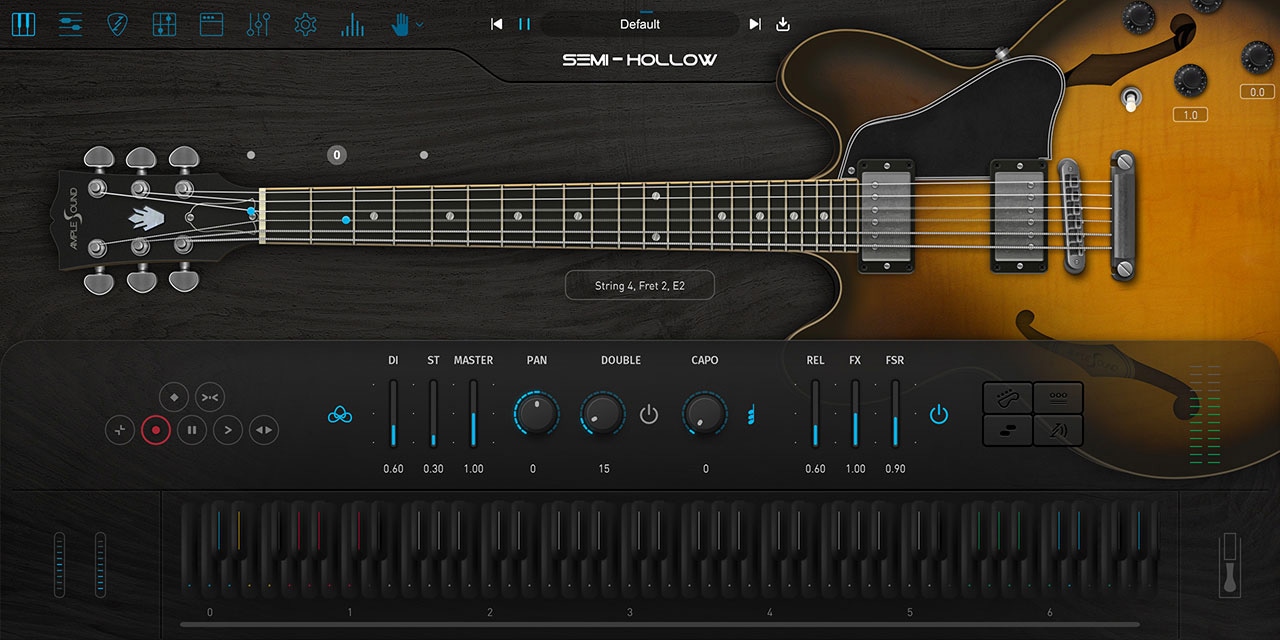Click the save preset download icon
Screen dimensions: 1280x640
[783, 24]
